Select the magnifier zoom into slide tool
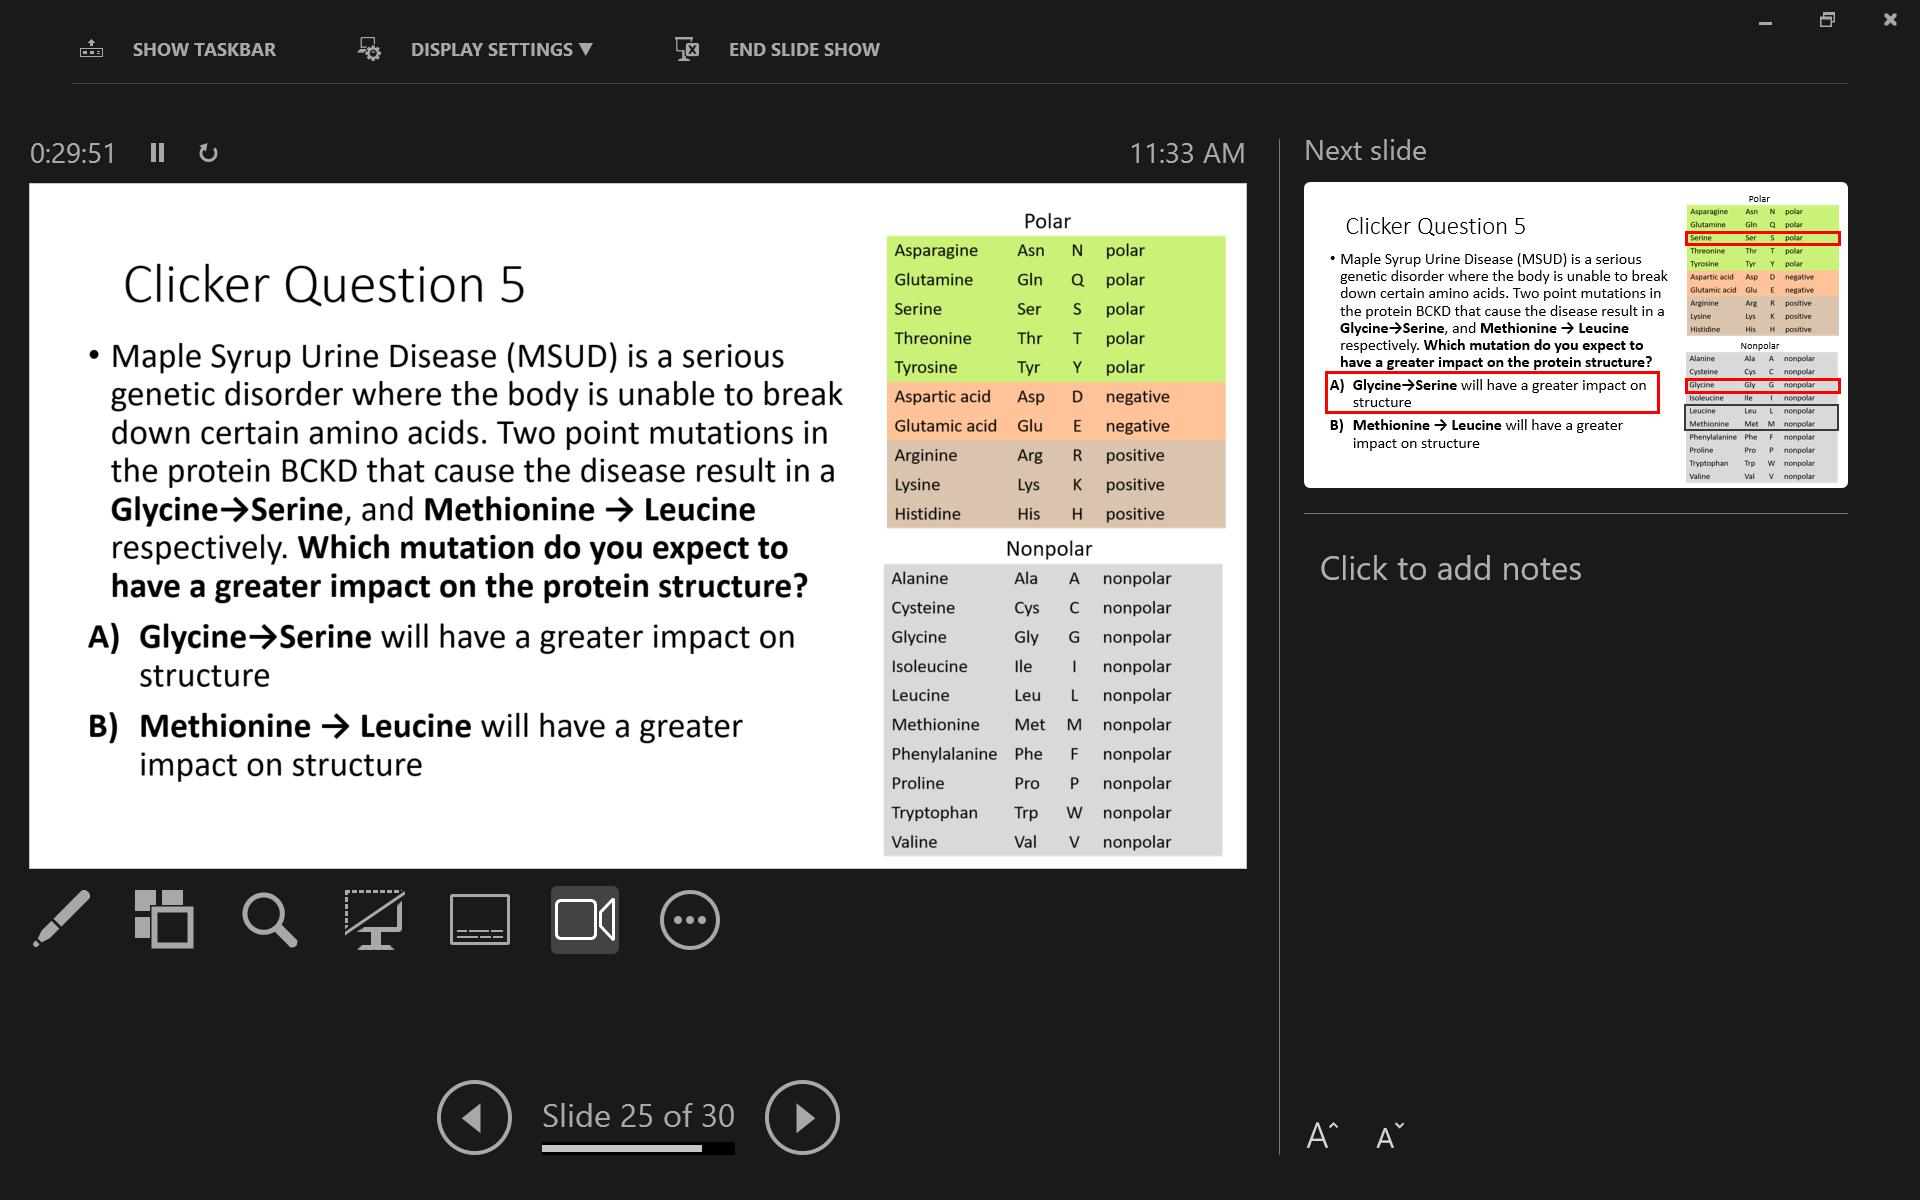This screenshot has width=1920, height=1200. [x=269, y=919]
